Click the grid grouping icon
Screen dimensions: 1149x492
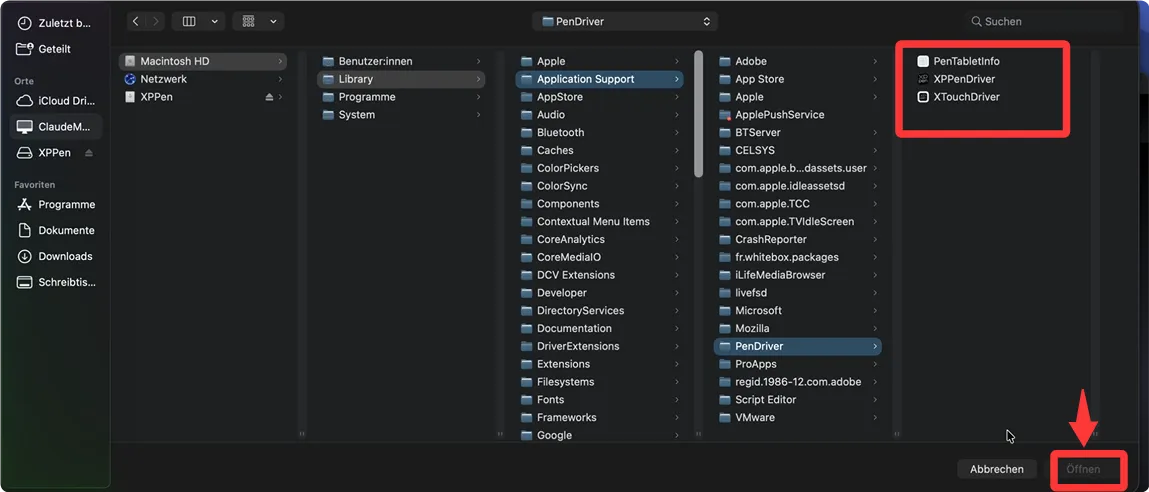(x=248, y=21)
